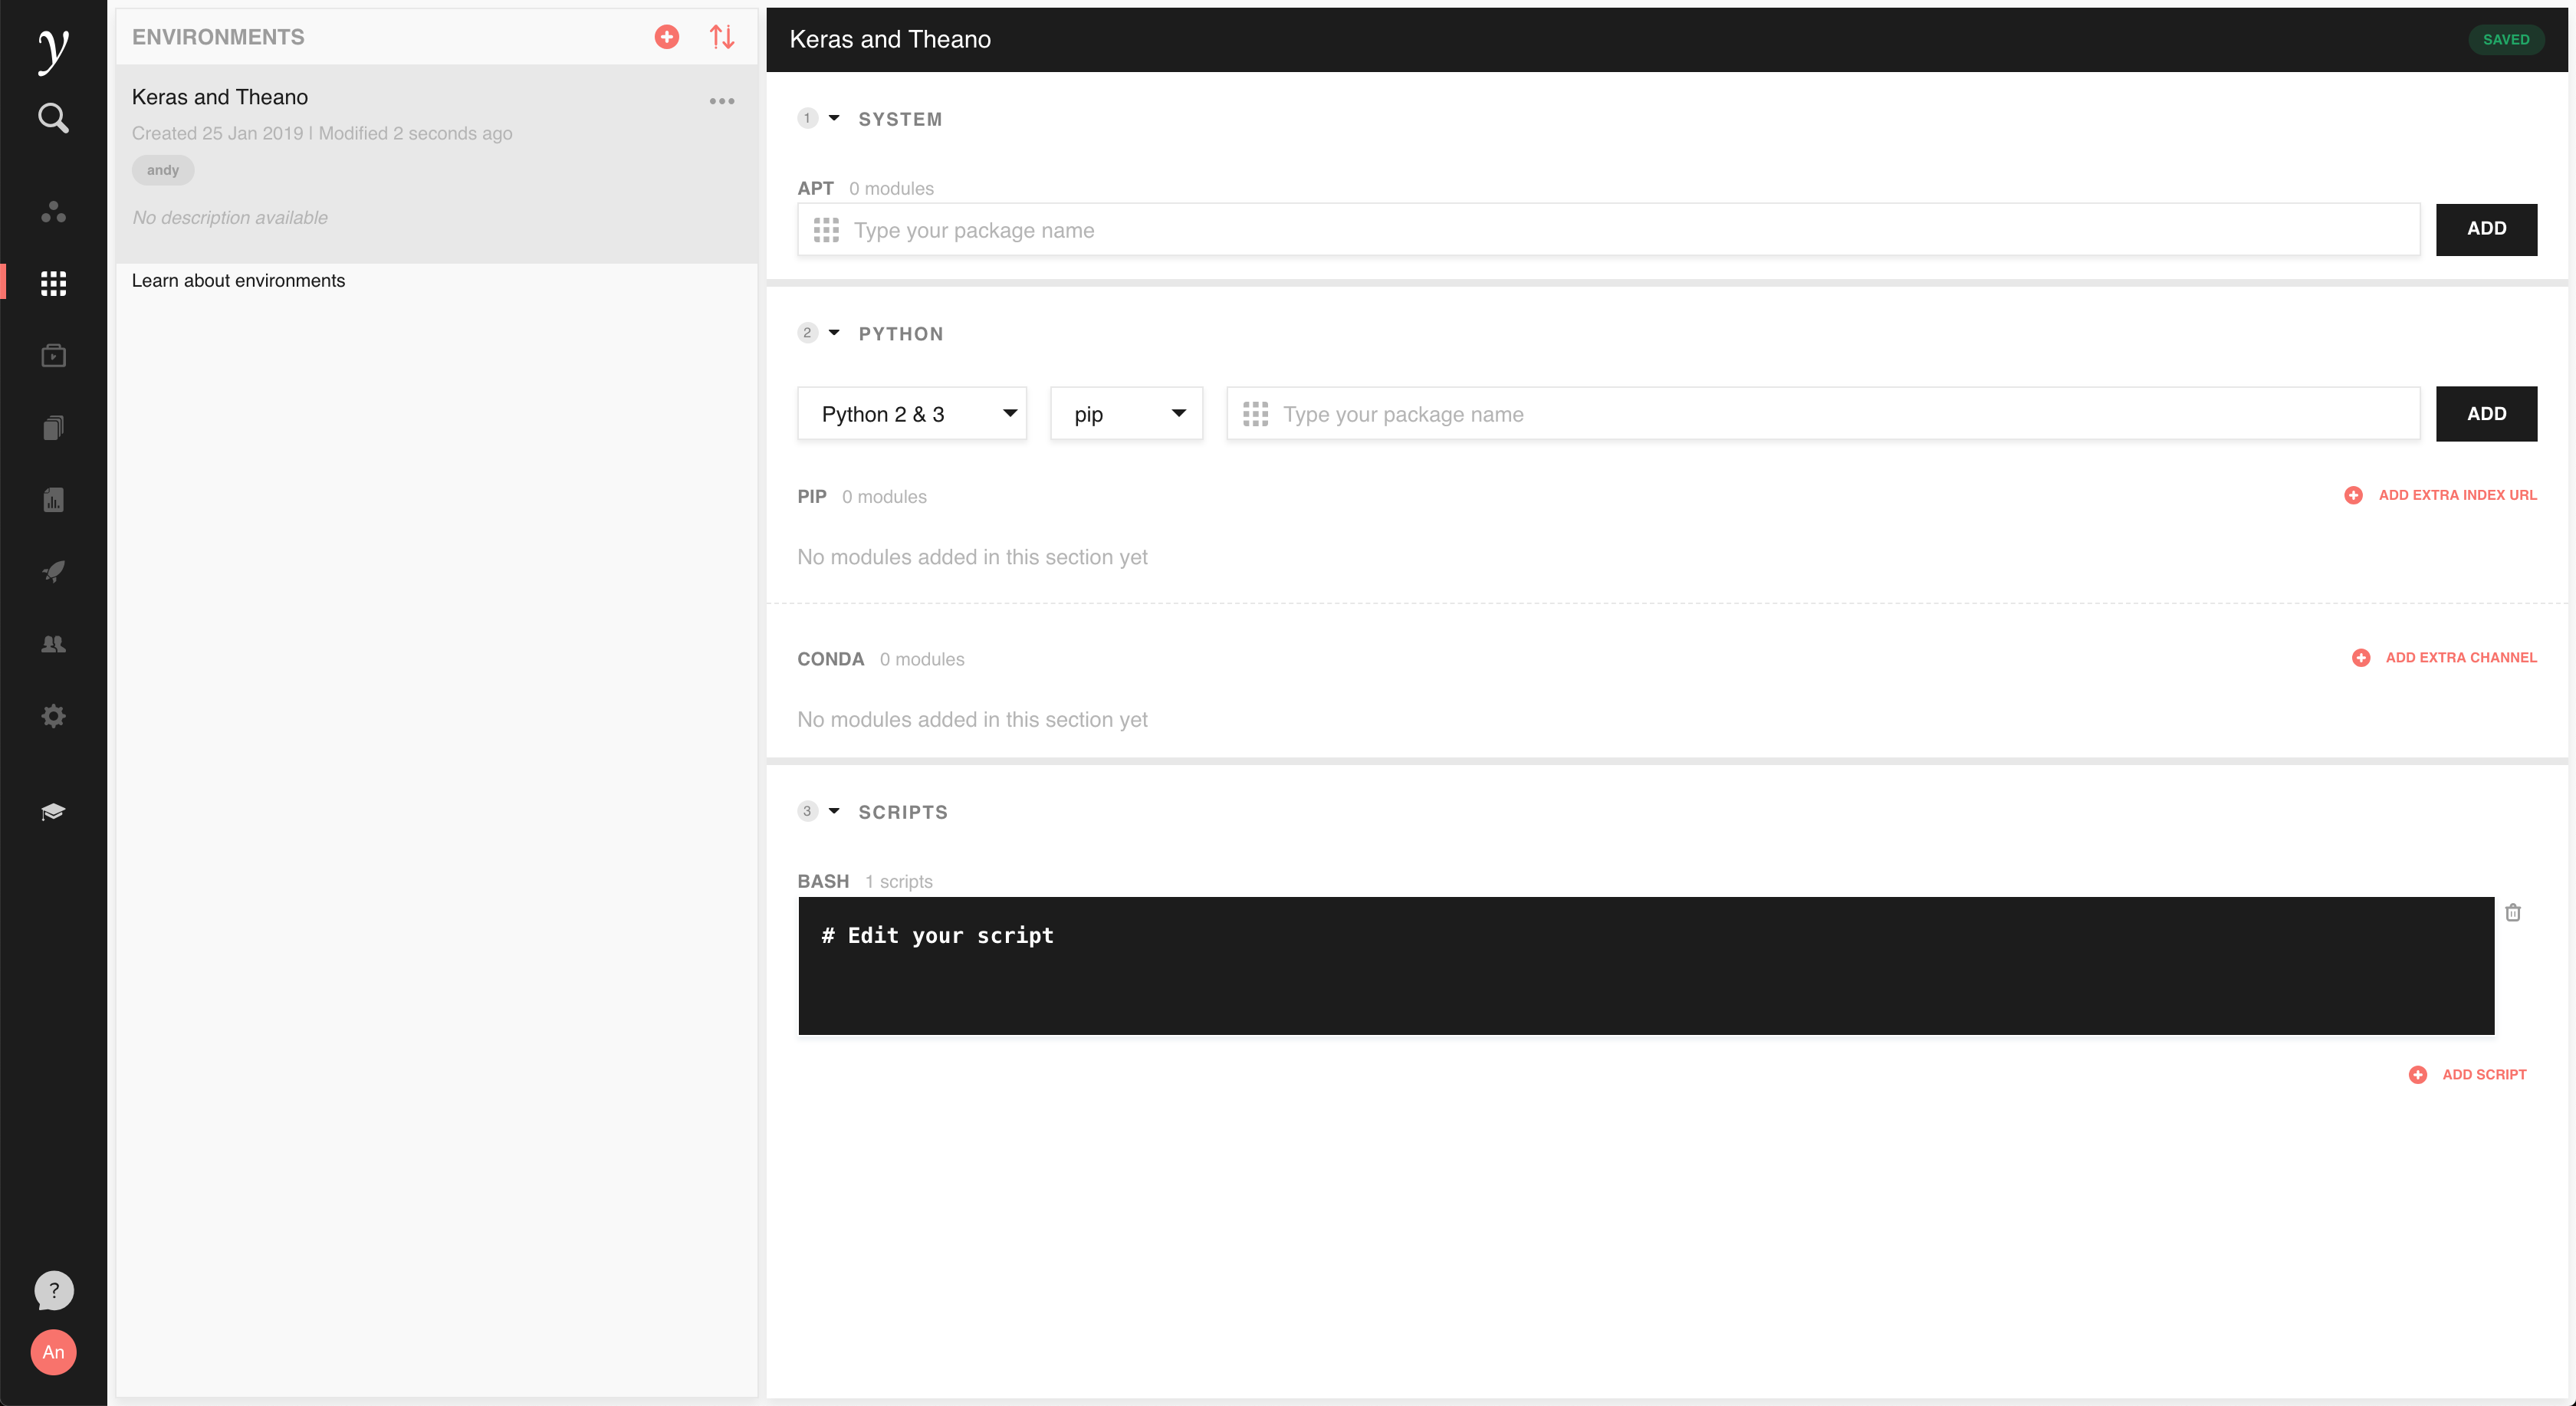Viewport: 2576px width, 1406px height.
Task: Add new environment with red plus icon
Action: point(667,37)
